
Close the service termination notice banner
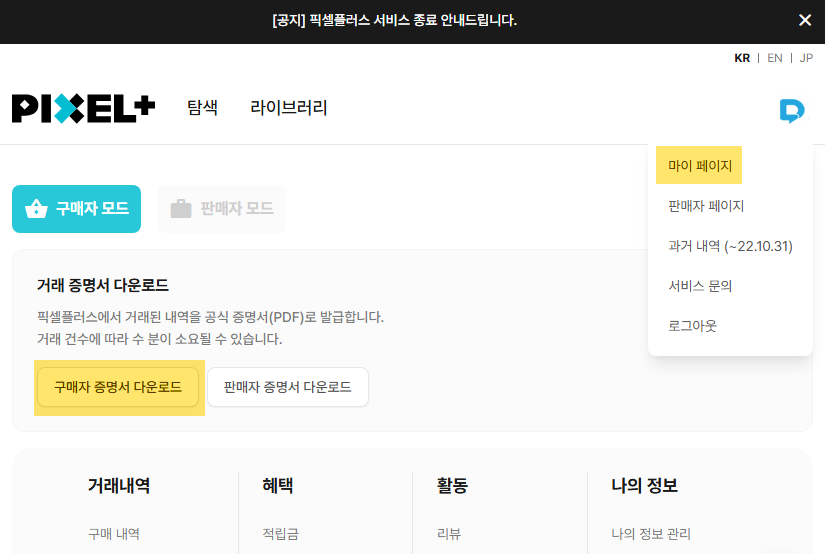pyautogui.click(x=804, y=21)
